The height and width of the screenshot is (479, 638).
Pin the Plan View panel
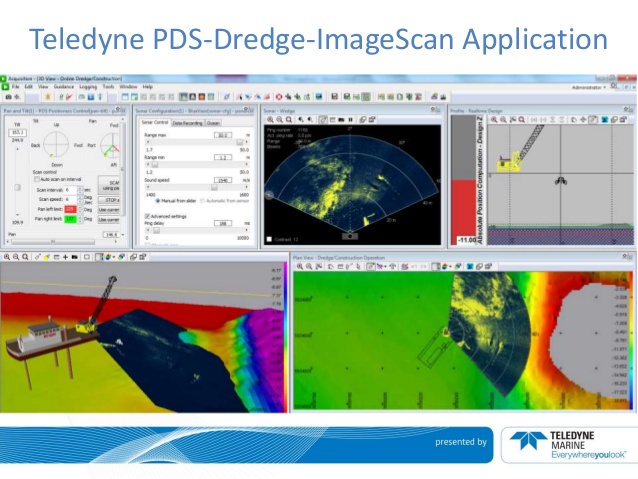click(626, 257)
